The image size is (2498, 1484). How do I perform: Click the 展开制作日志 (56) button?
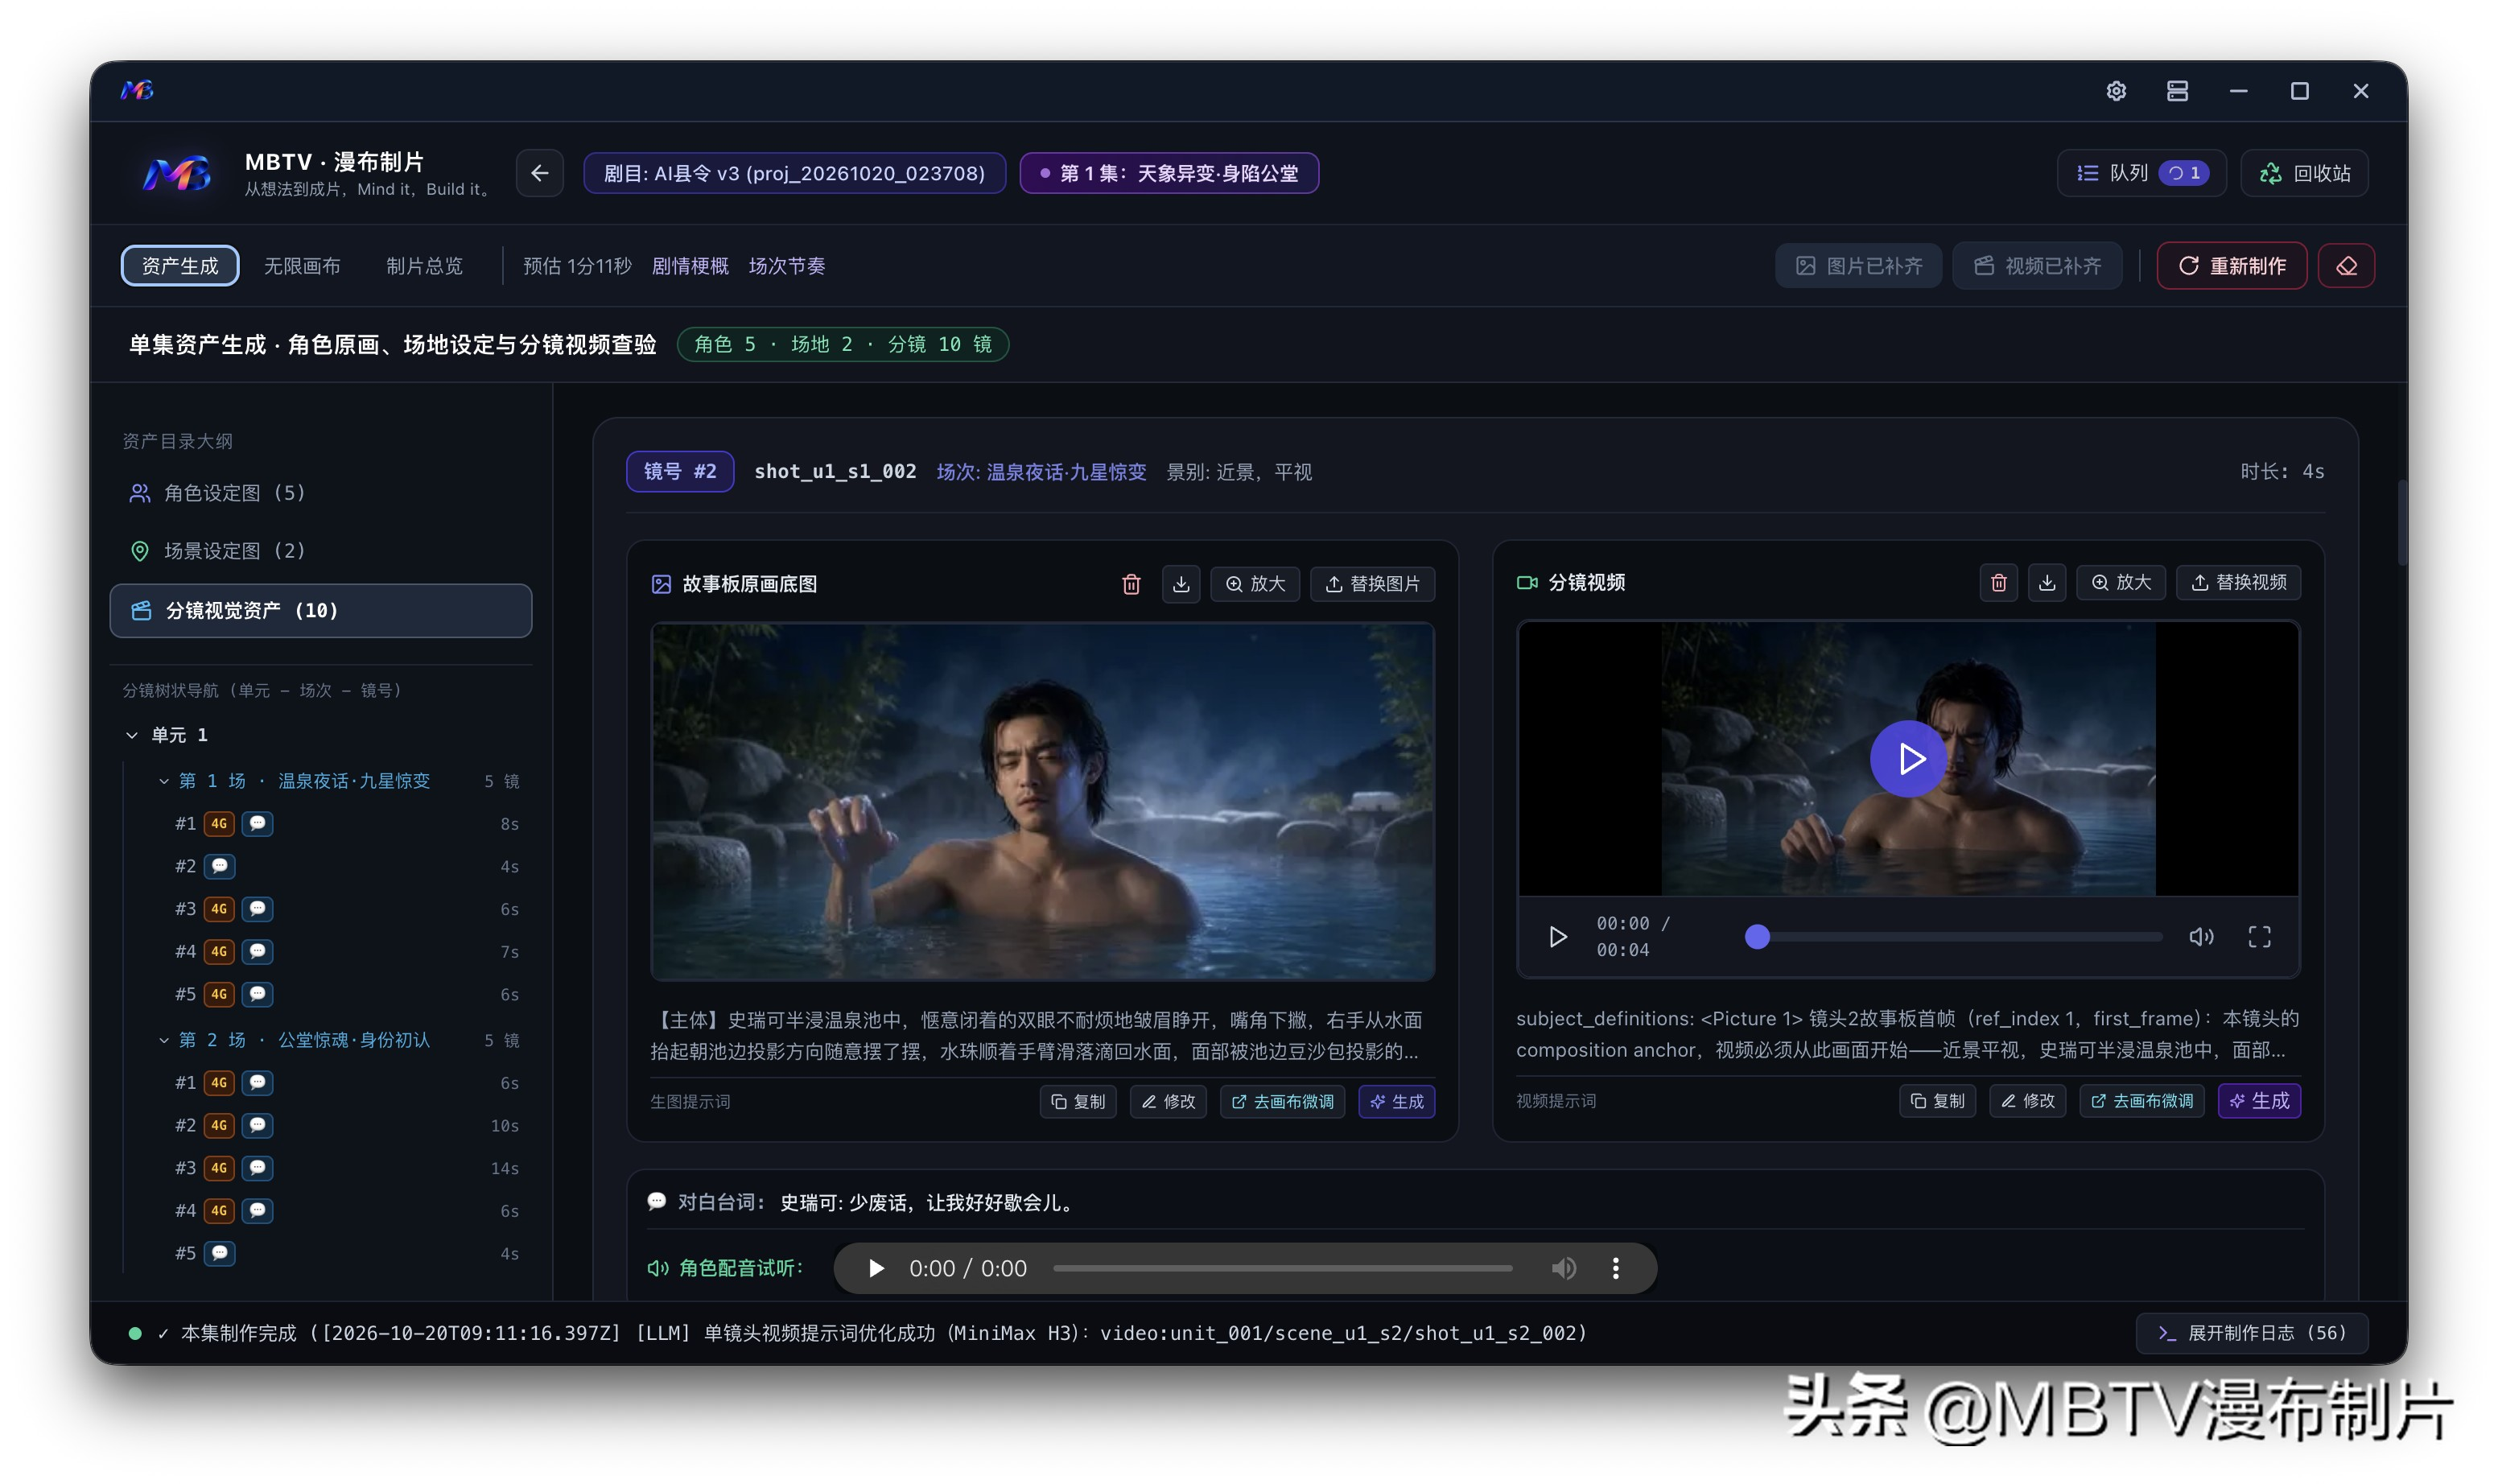[2252, 1333]
